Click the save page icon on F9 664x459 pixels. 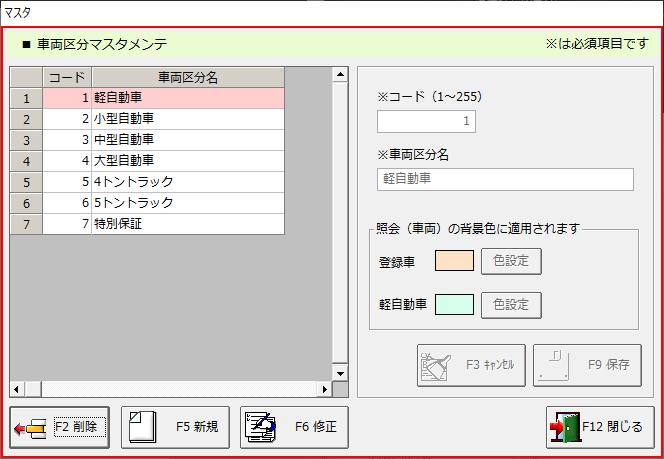pos(554,365)
